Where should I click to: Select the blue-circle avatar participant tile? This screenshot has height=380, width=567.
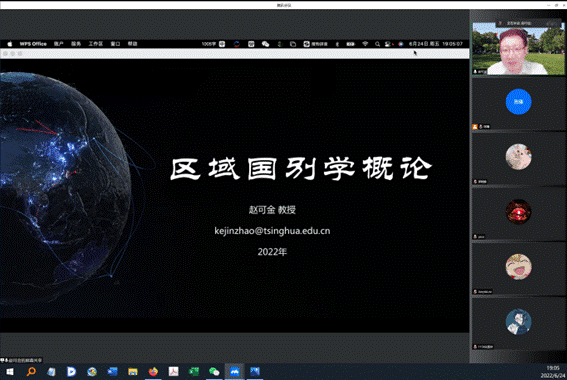coord(518,103)
